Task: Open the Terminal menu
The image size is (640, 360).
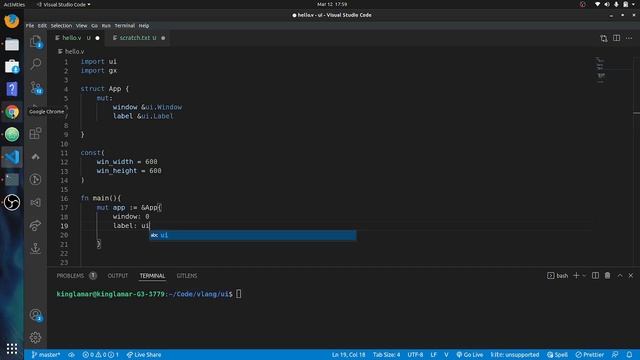Action: pyautogui.click(x=124, y=26)
